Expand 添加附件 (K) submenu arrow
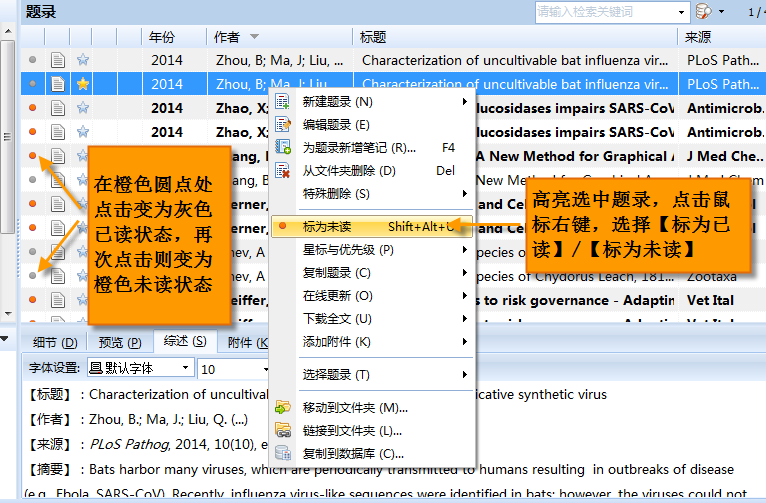The height and width of the screenshot is (503, 766). [x=465, y=341]
